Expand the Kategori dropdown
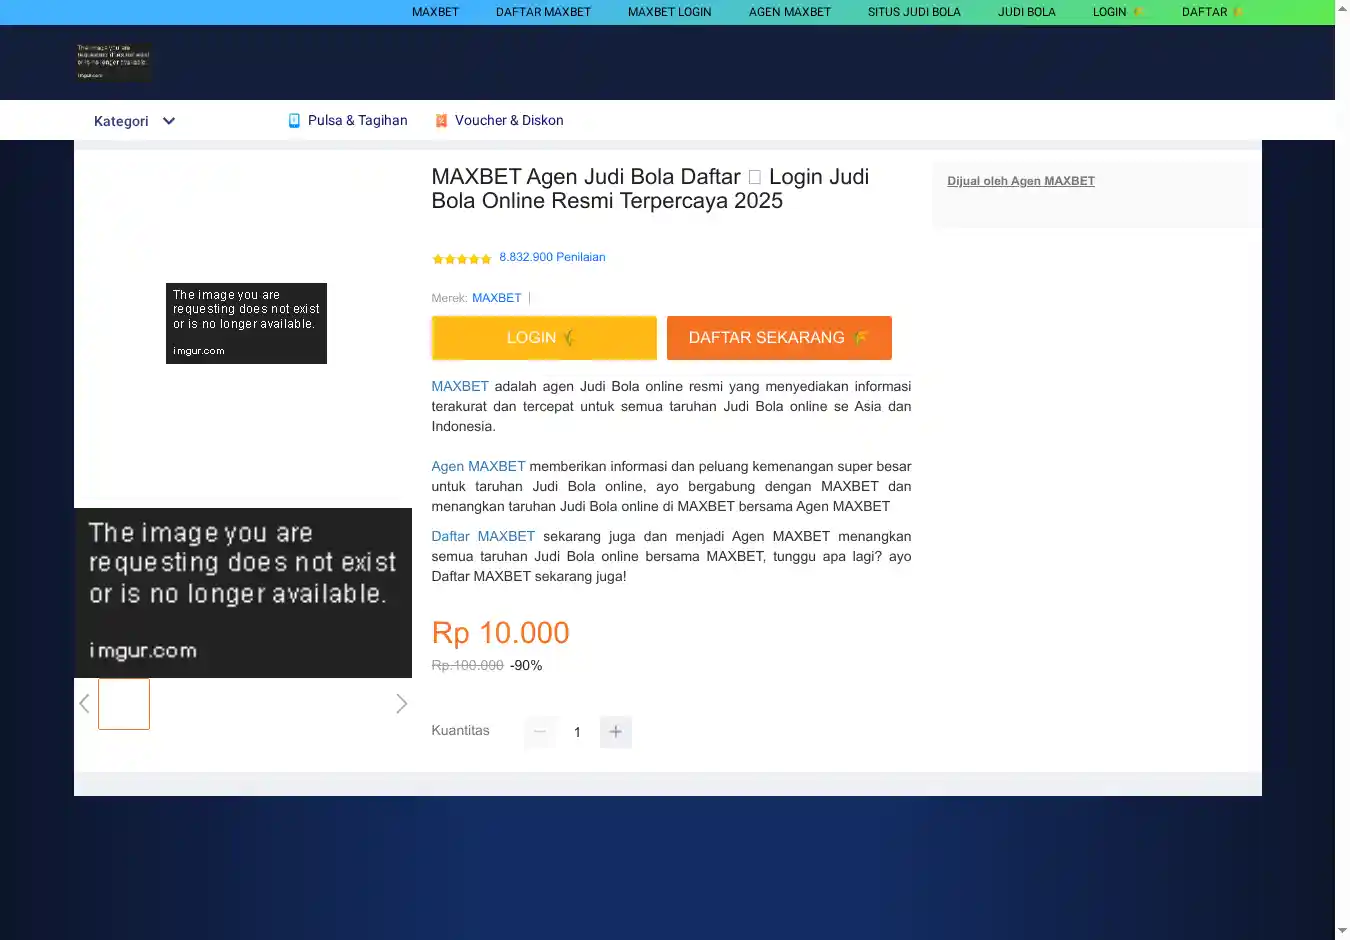The image size is (1350, 940). coord(121,121)
